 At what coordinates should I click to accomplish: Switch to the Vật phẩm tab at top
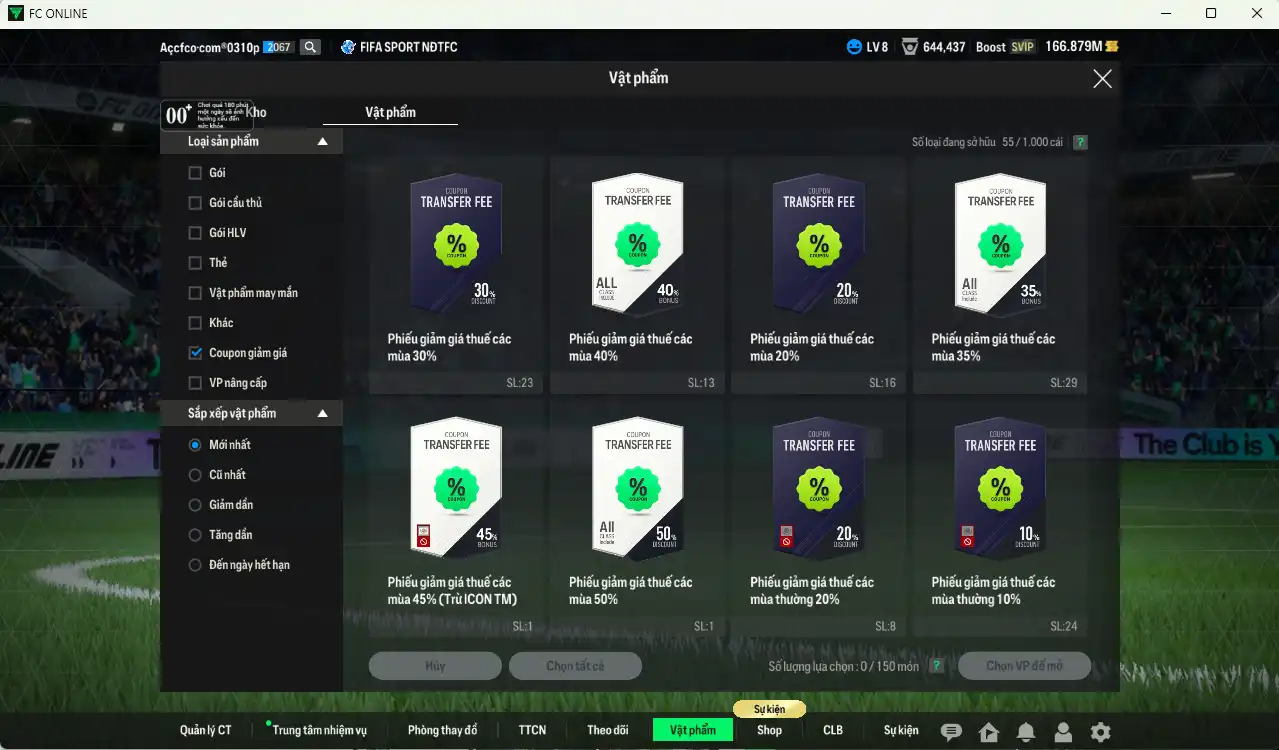tap(390, 112)
